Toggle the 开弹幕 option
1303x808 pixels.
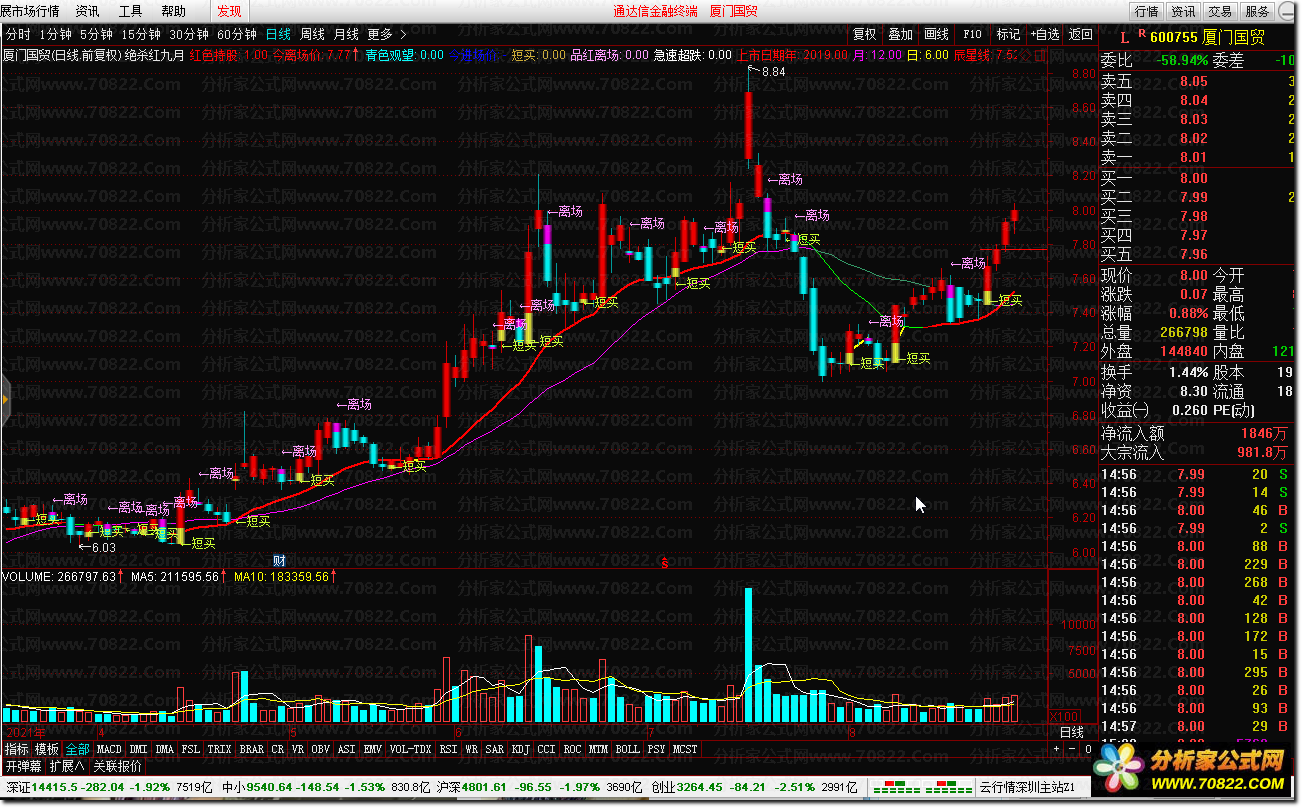pos(23,766)
